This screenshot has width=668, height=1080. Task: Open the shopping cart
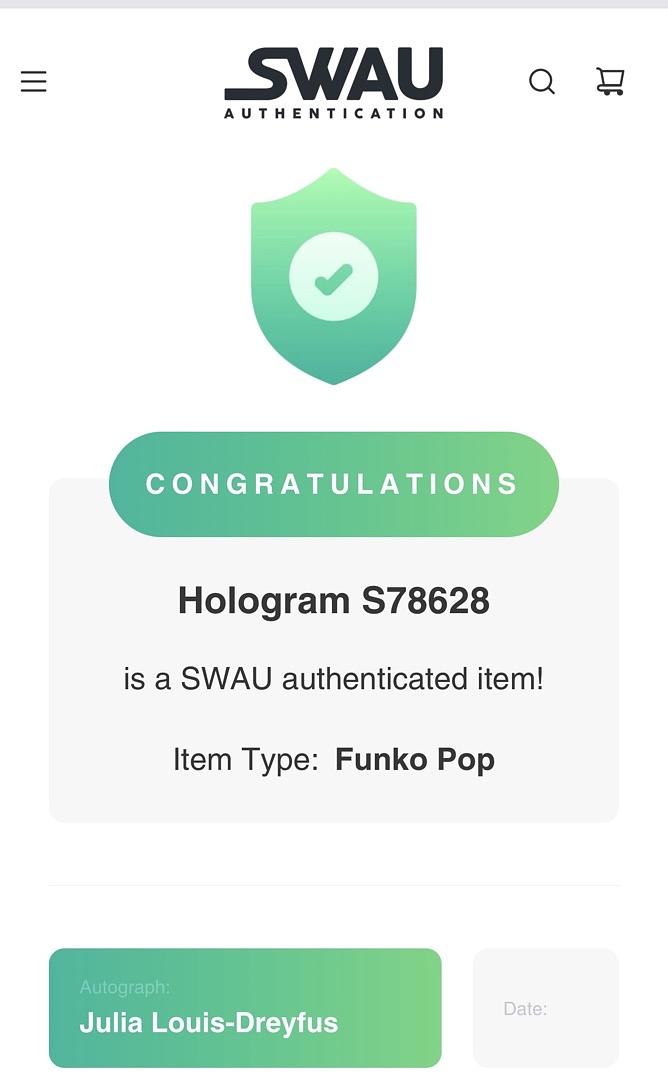click(x=610, y=82)
